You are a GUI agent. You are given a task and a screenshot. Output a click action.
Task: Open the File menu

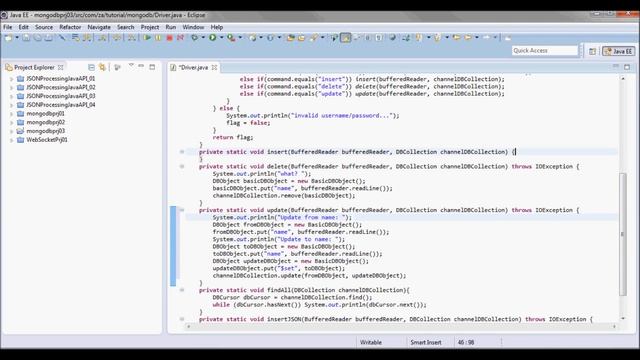click(8, 27)
